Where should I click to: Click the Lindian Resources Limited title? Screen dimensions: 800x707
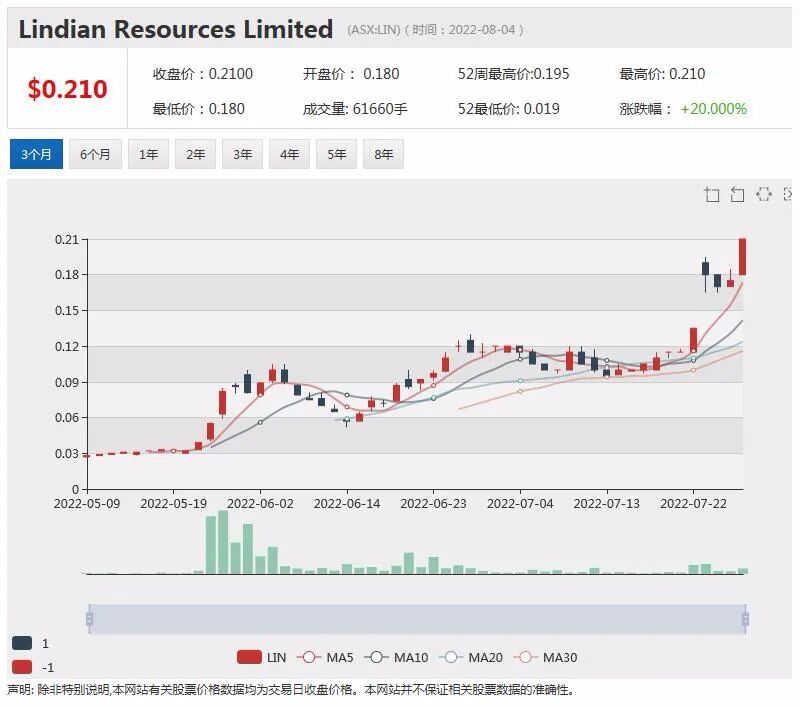pos(176,29)
